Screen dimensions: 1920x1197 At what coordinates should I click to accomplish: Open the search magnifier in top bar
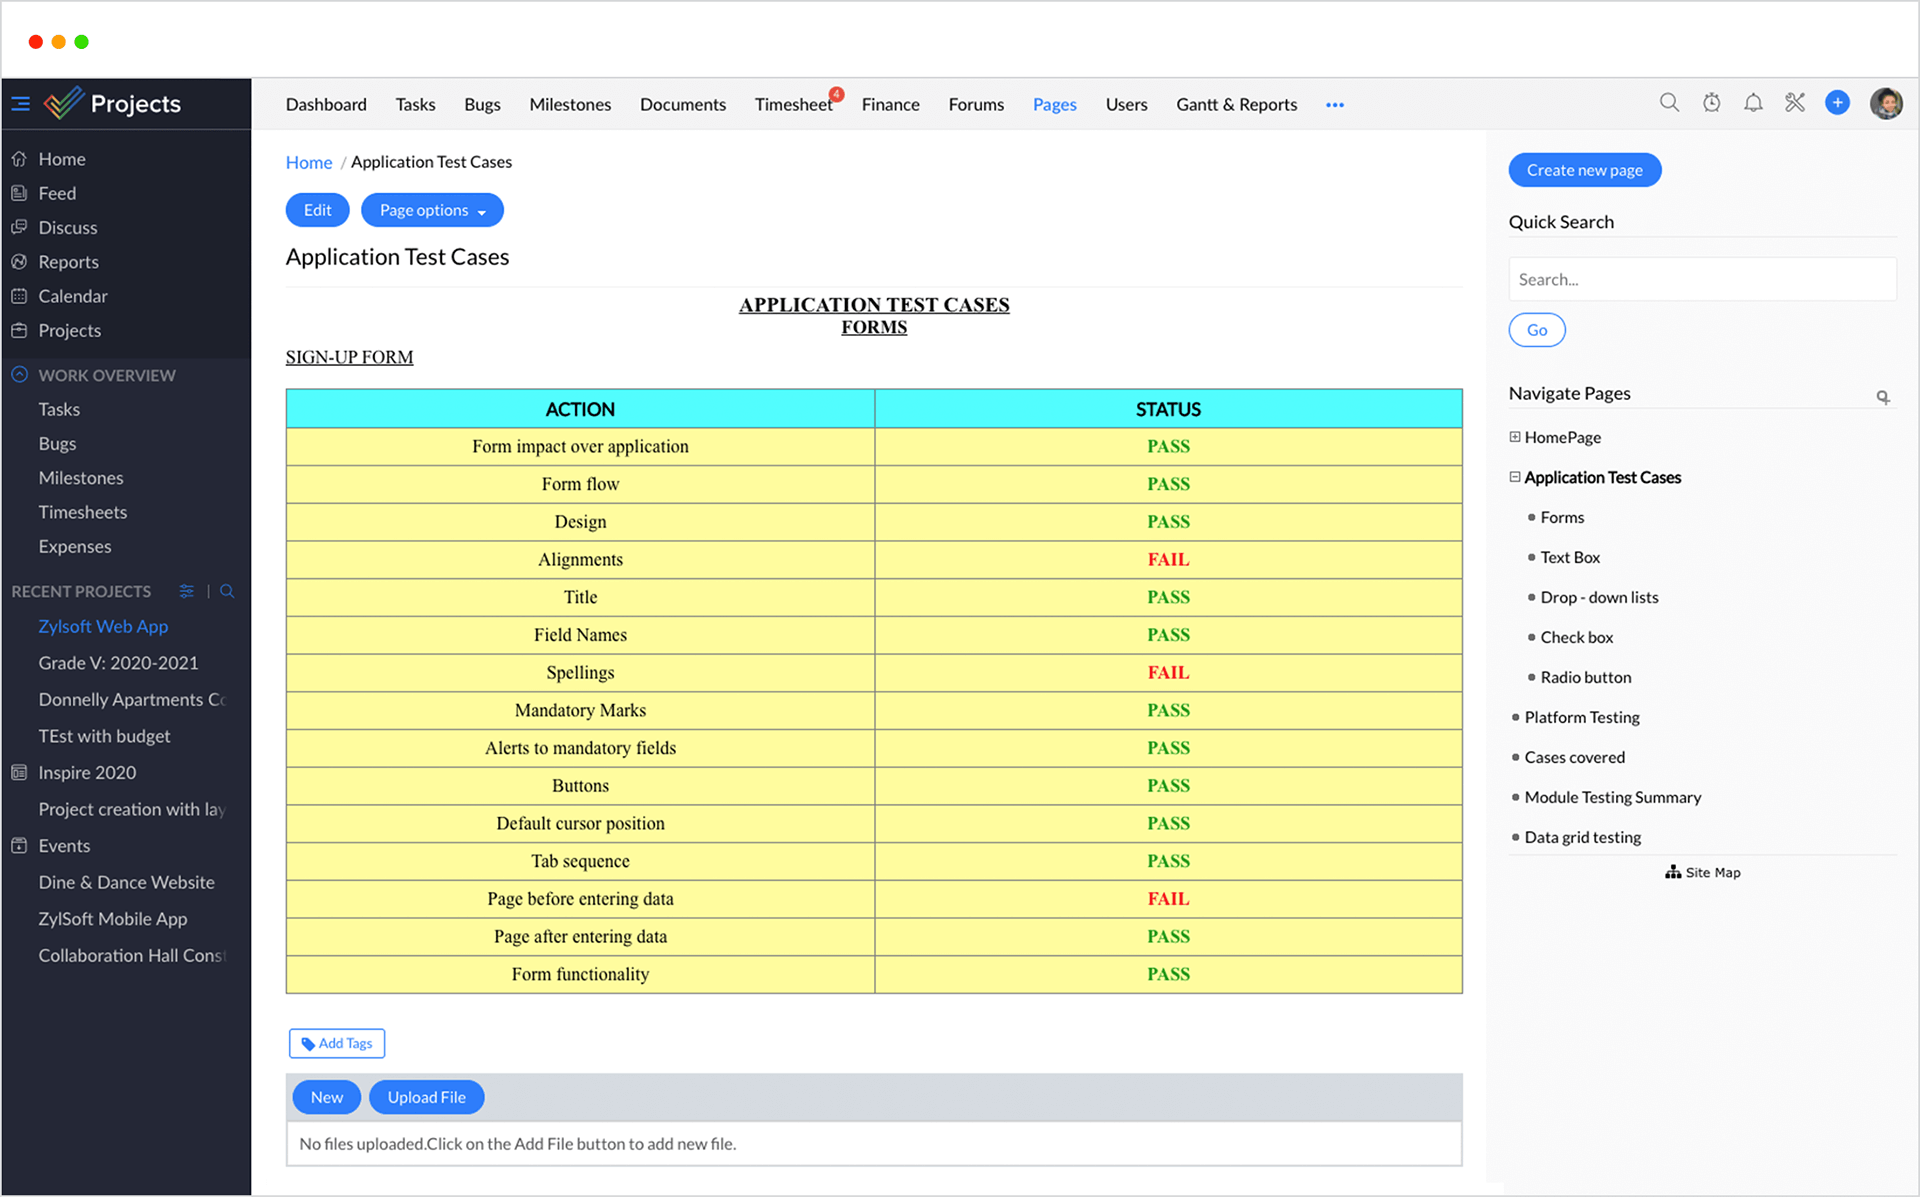1669,103
